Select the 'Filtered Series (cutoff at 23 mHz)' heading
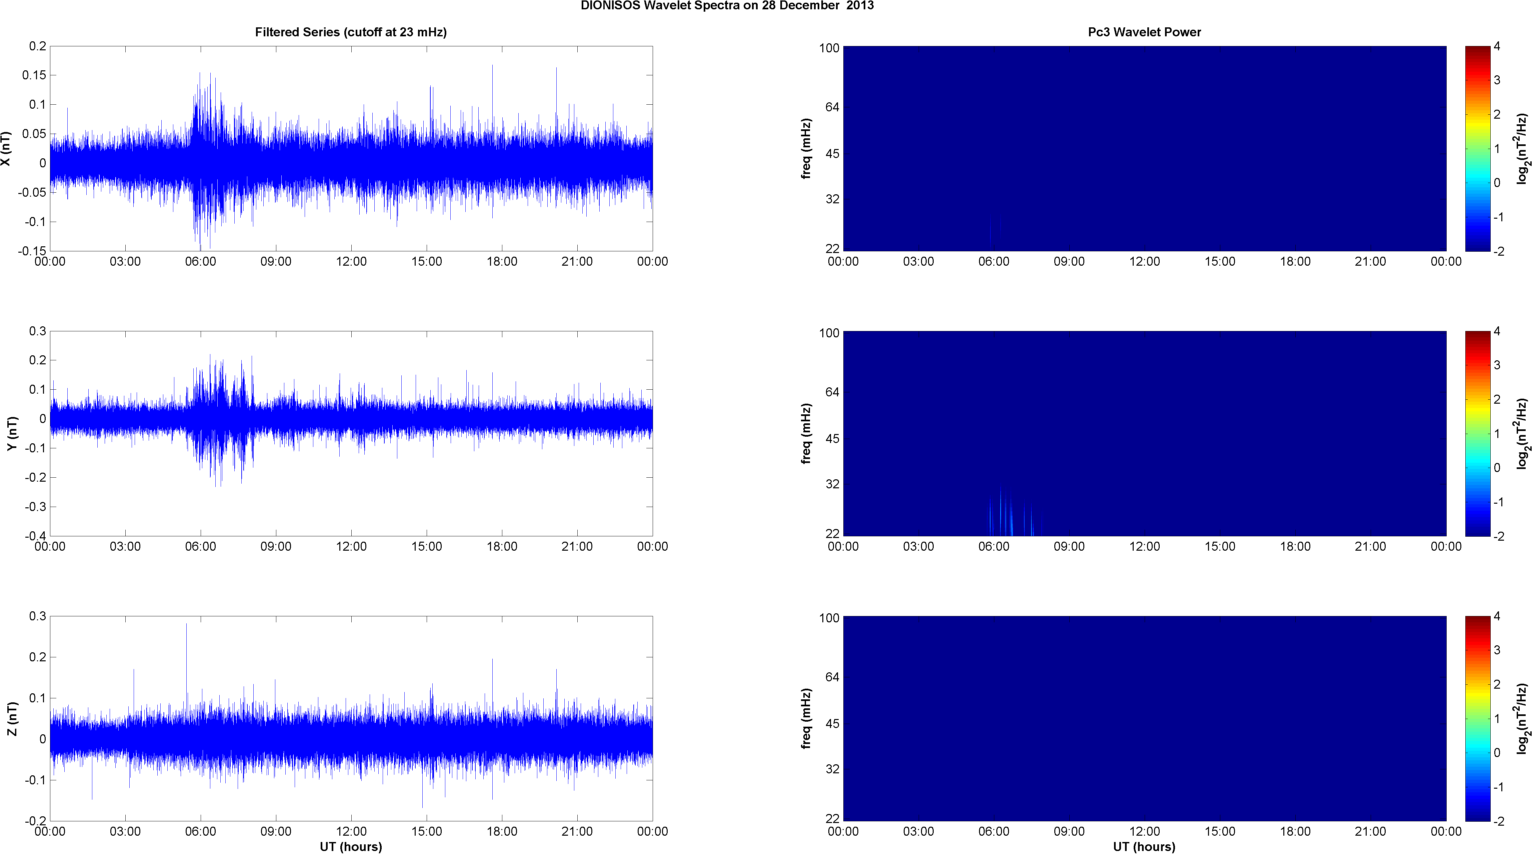Image resolution: width=1532 pixels, height=854 pixels. point(351,32)
